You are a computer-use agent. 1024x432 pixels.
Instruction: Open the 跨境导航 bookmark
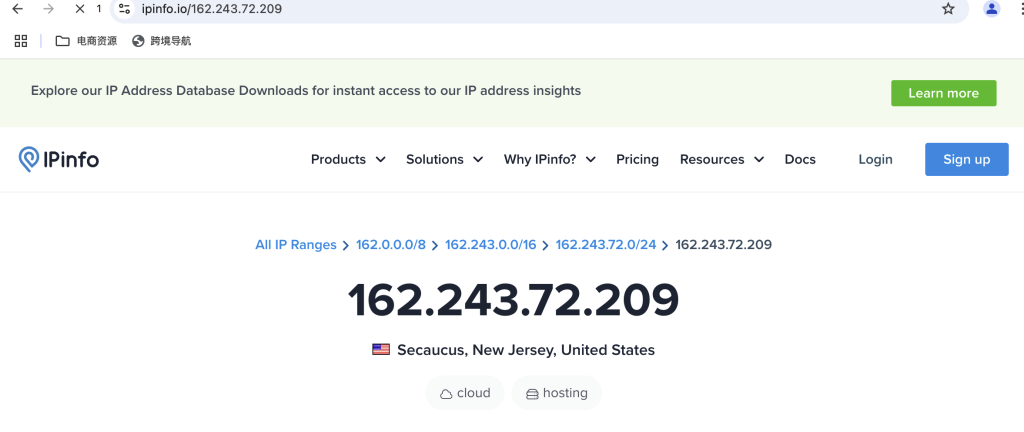pyautogui.click(x=161, y=41)
